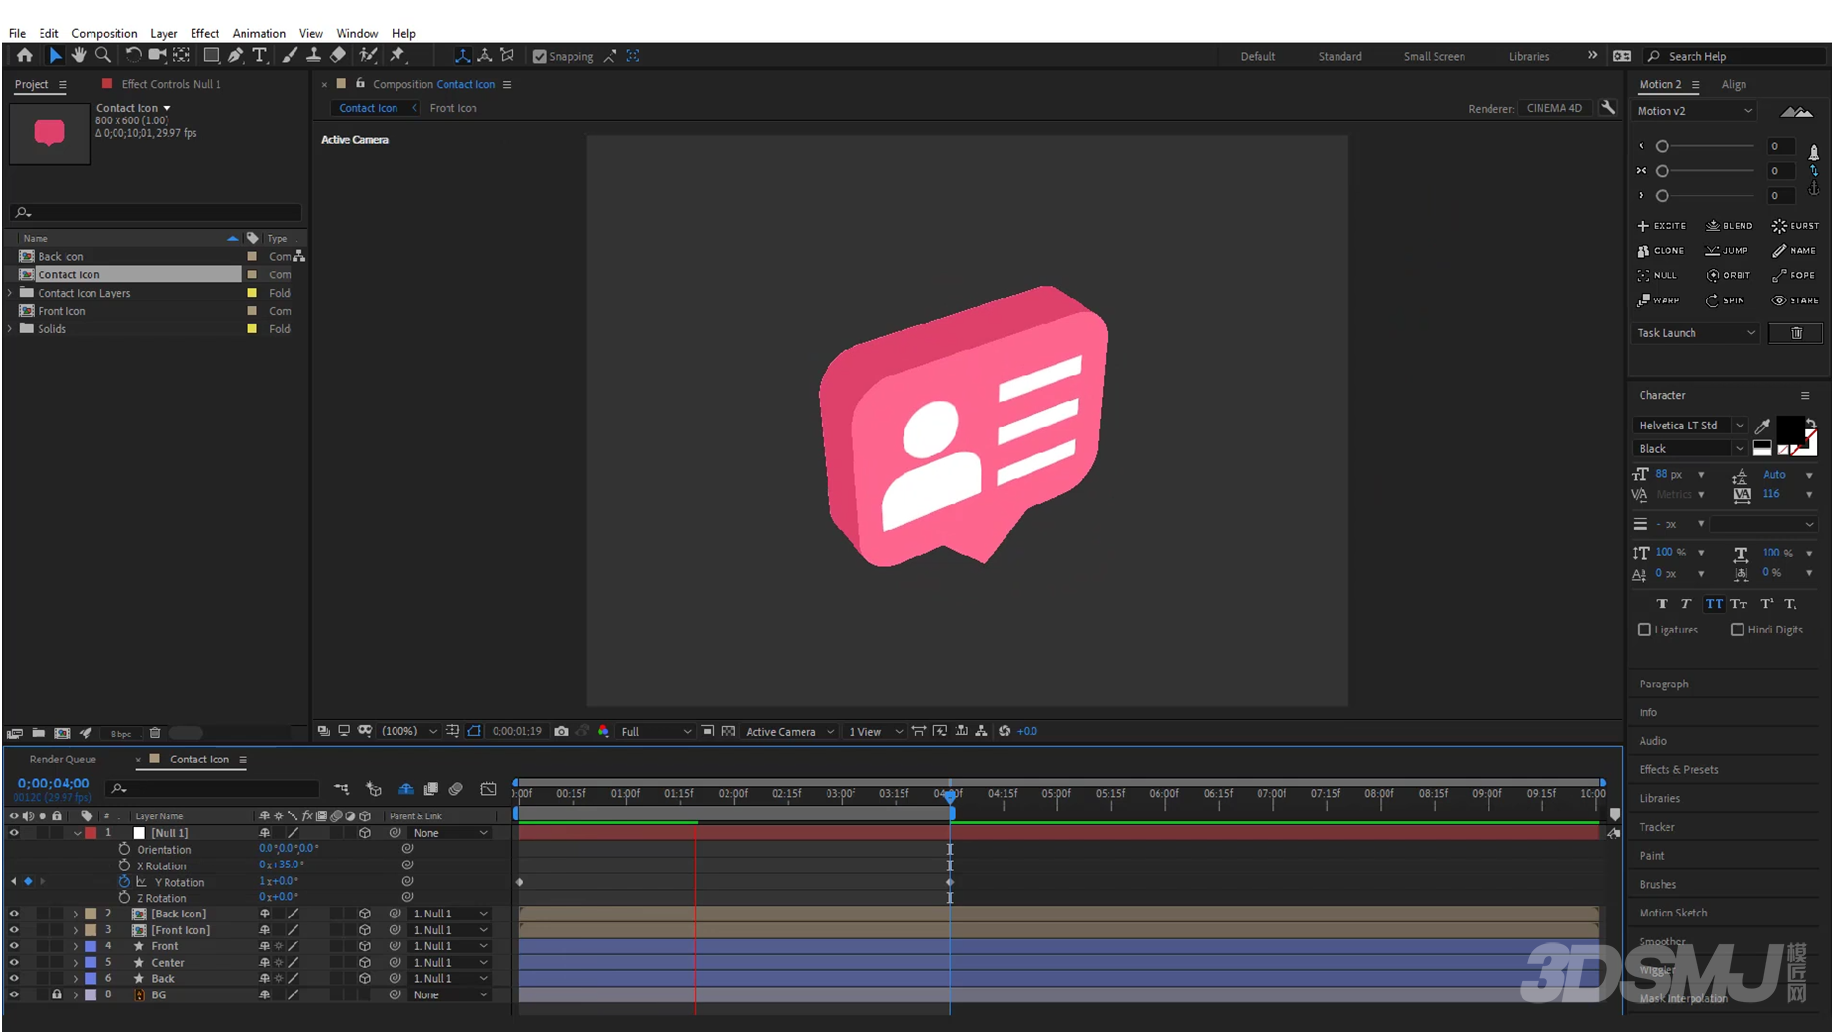
Task: Enable the Ligatures checkbox
Action: (1645, 631)
